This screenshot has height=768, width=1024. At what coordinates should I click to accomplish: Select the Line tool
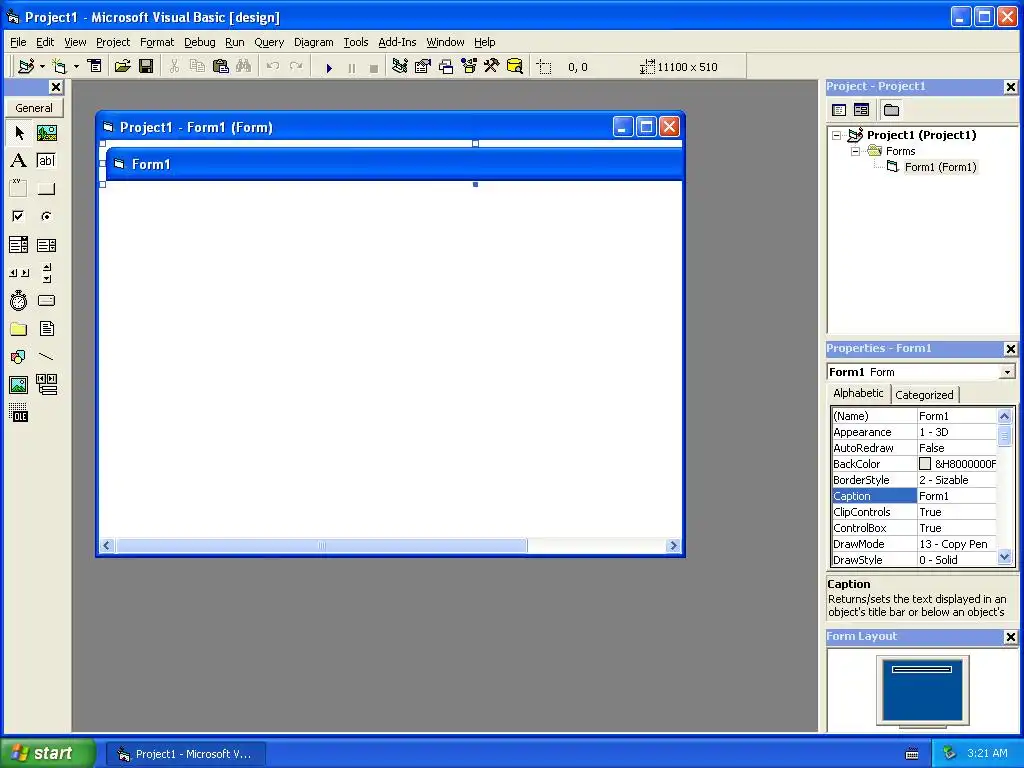point(46,357)
